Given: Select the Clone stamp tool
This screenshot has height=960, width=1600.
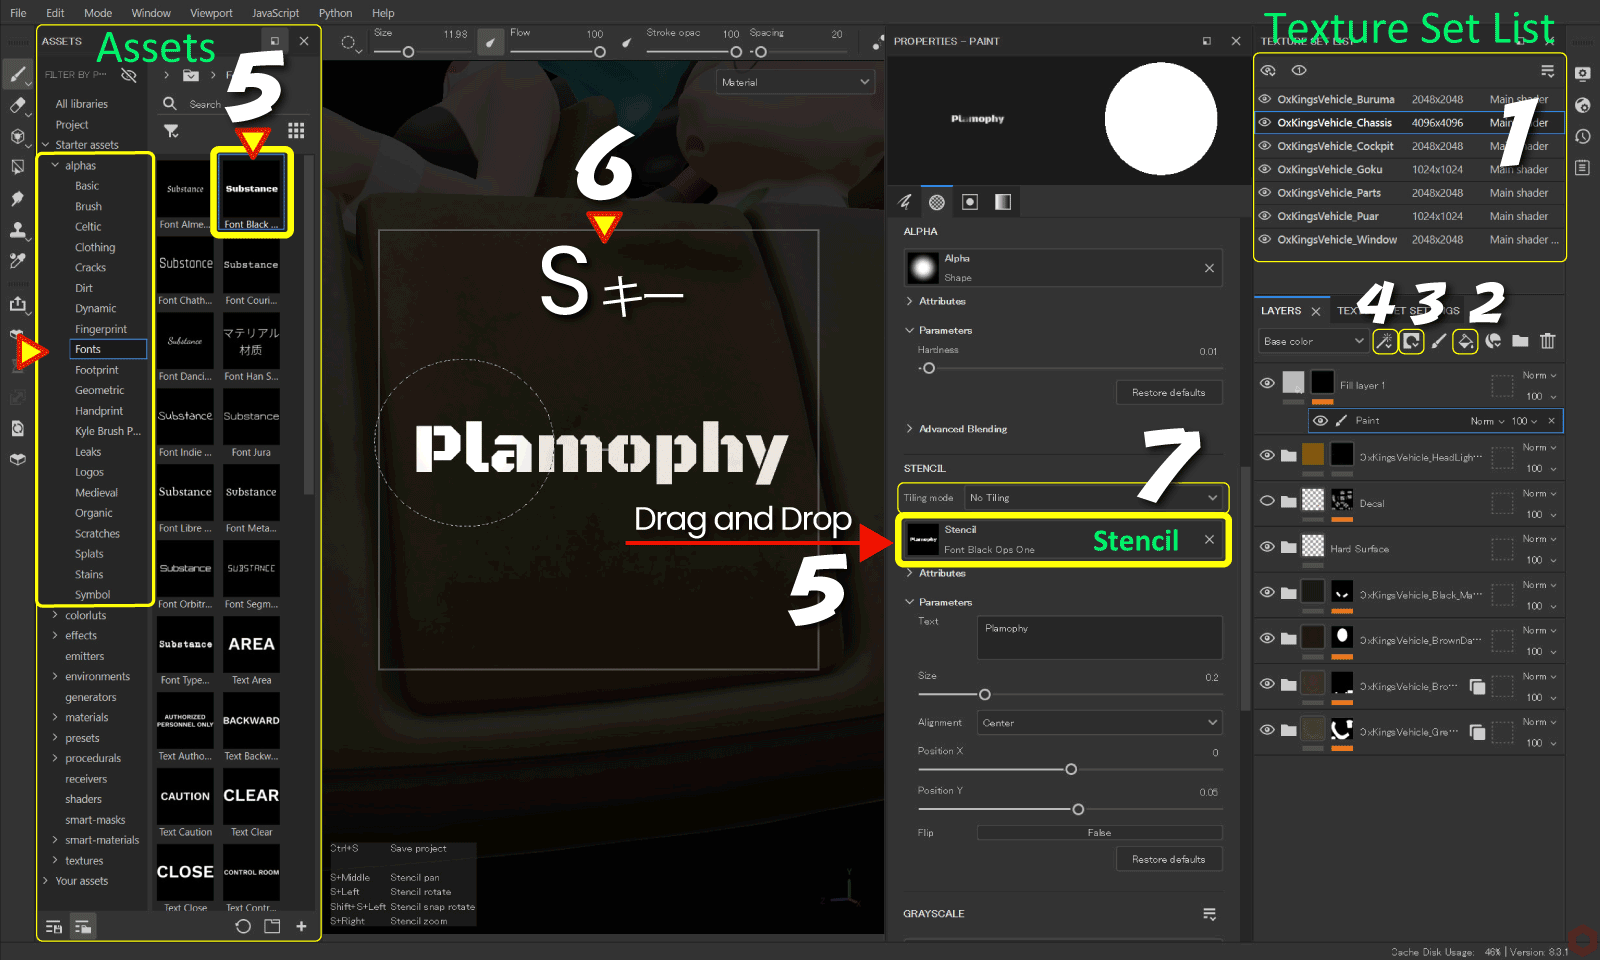Looking at the screenshot, I should tap(18, 229).
